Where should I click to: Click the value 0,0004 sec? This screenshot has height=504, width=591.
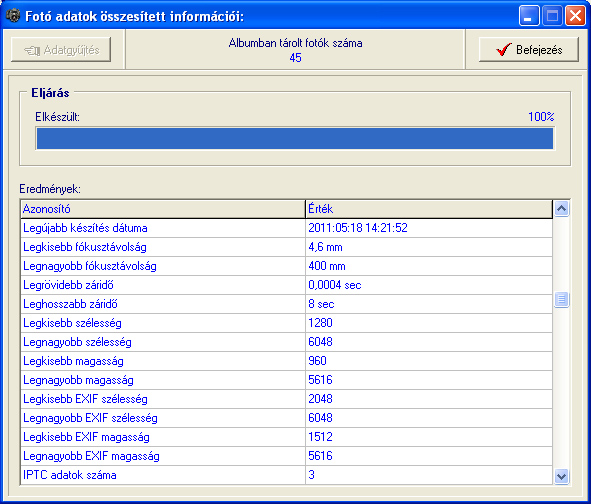point(335,285)
